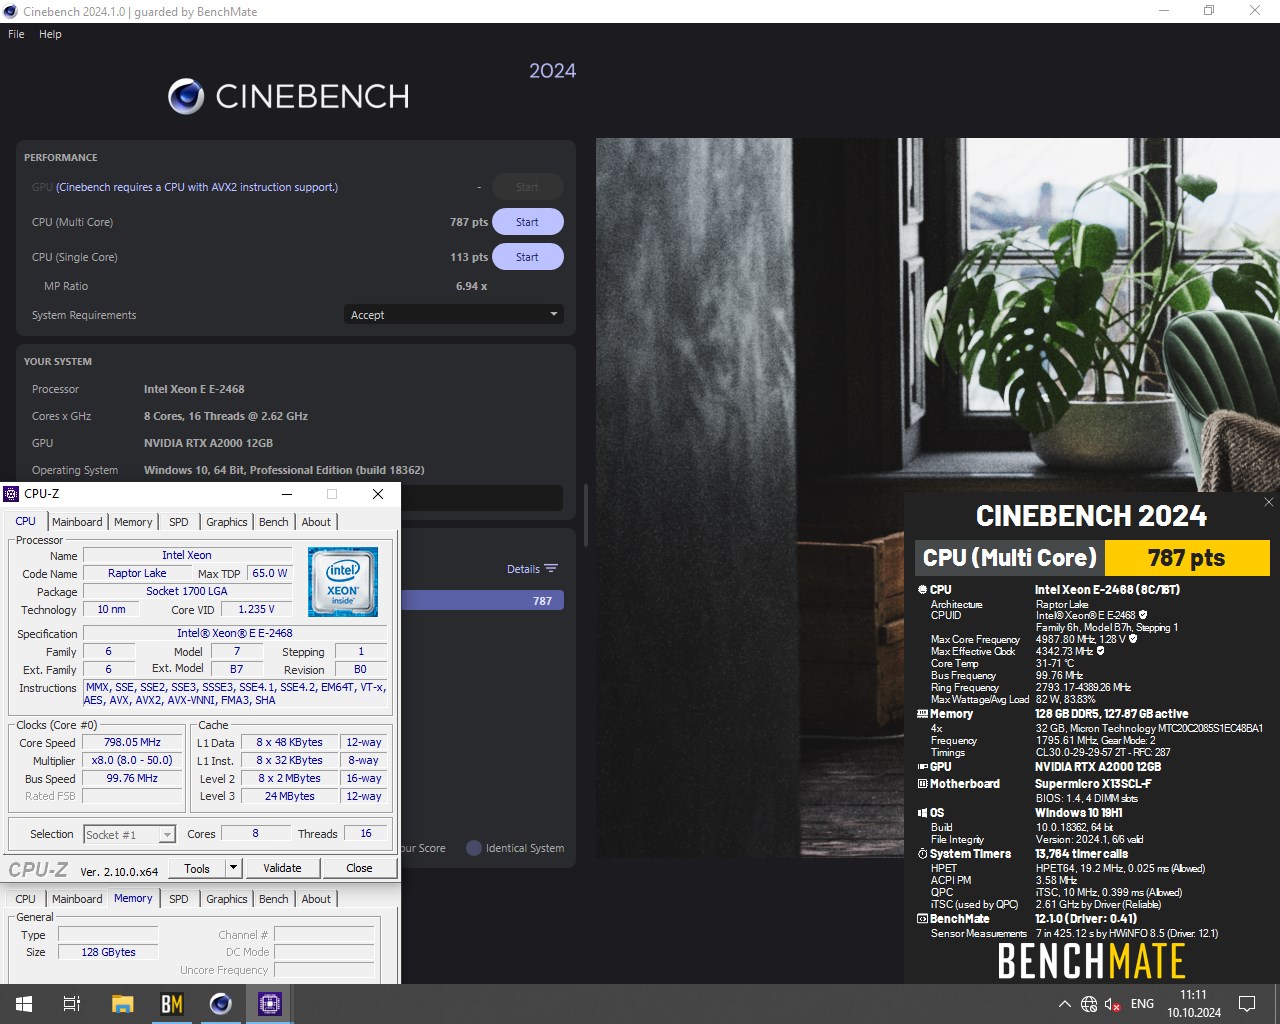Click the Intel Xeon logo in CPU-Z
The height and width of the screenshot is (1024, 1280).
[343, 581]
